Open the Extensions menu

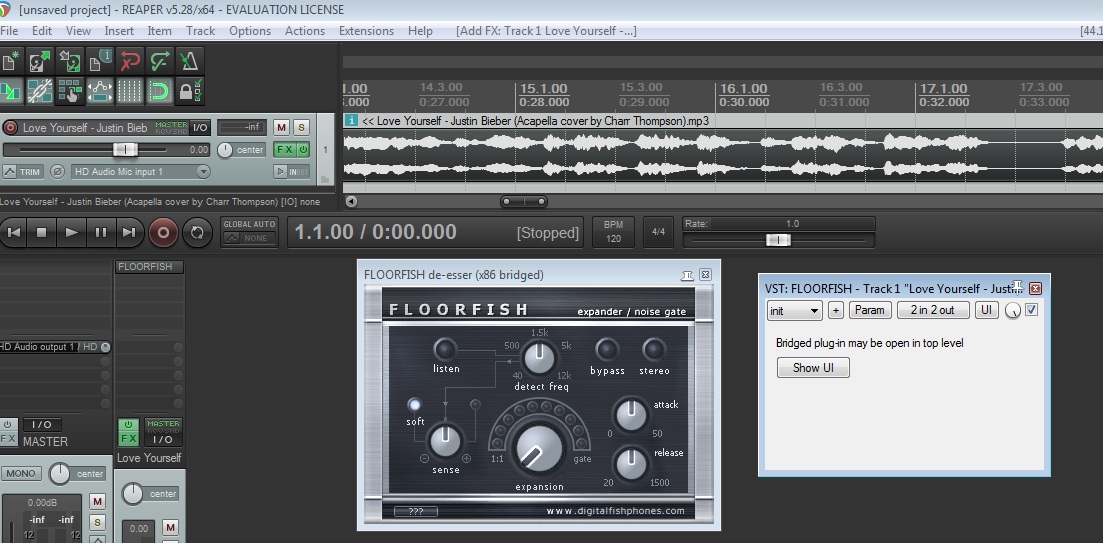click(x=366, y=31)
